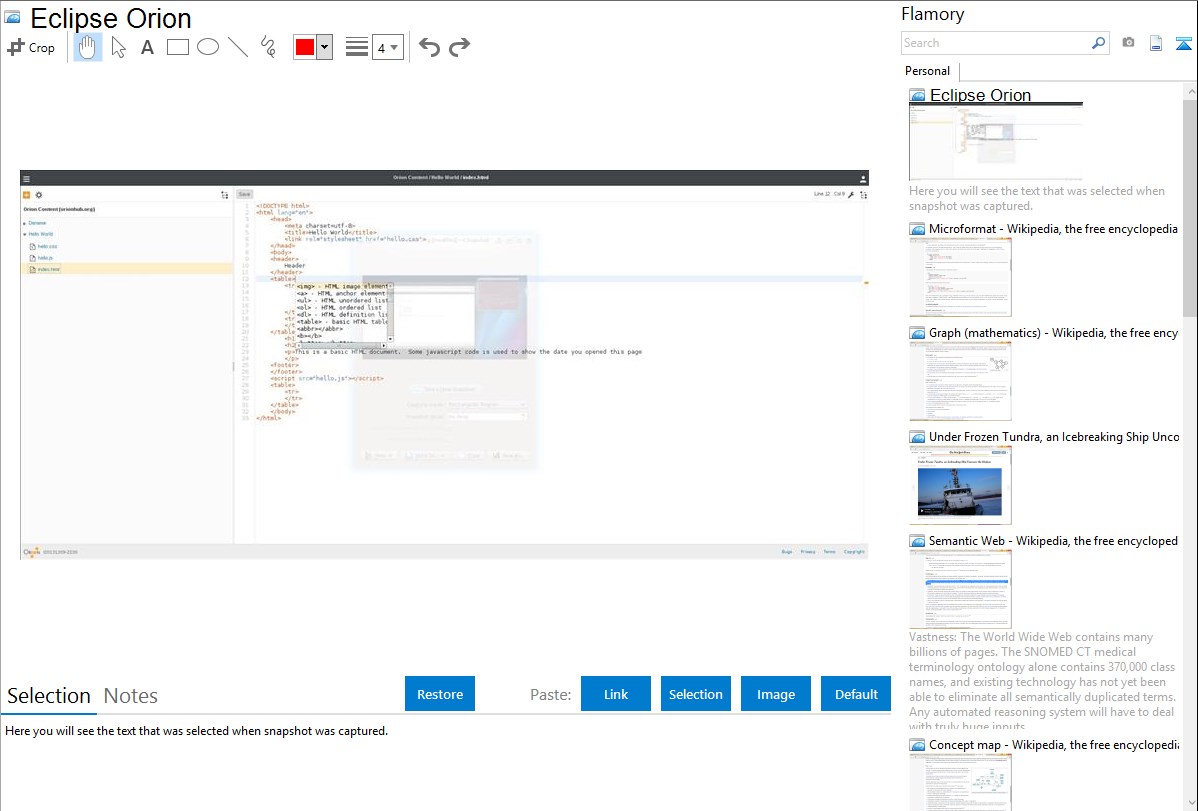This screenshot has width=1198, height=811.
Task: Click the Restore button
Action: coord(440,694)
